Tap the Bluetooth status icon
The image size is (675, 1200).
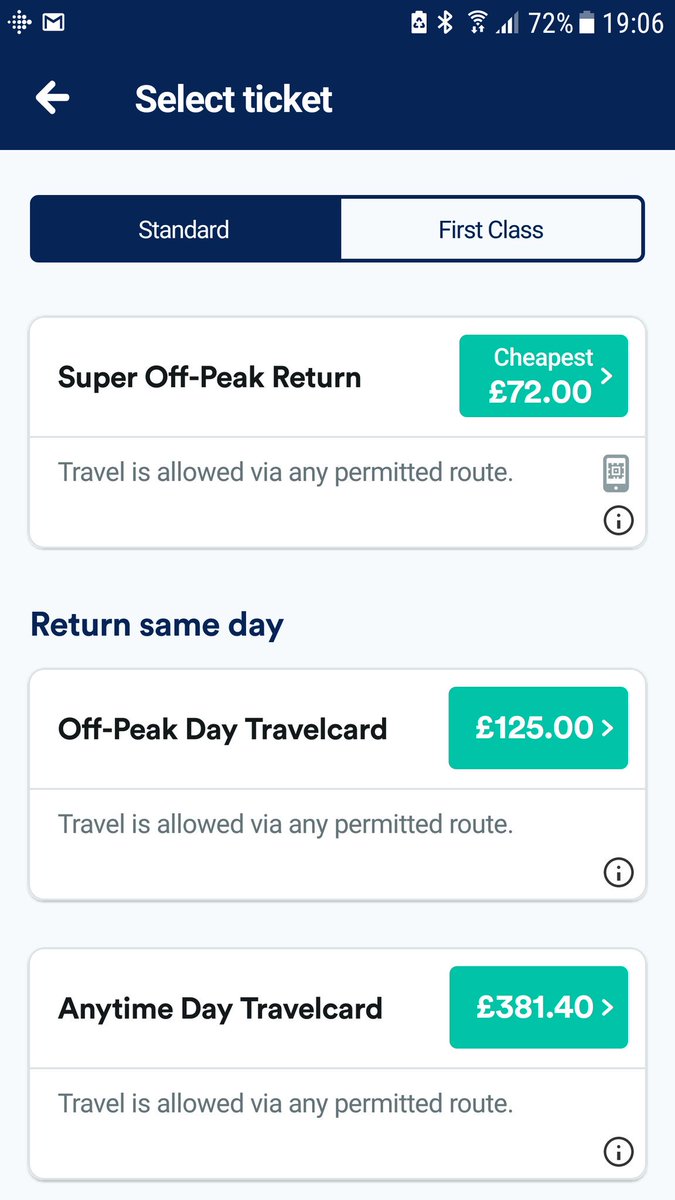pyautogui.click(x=446, y=22)
